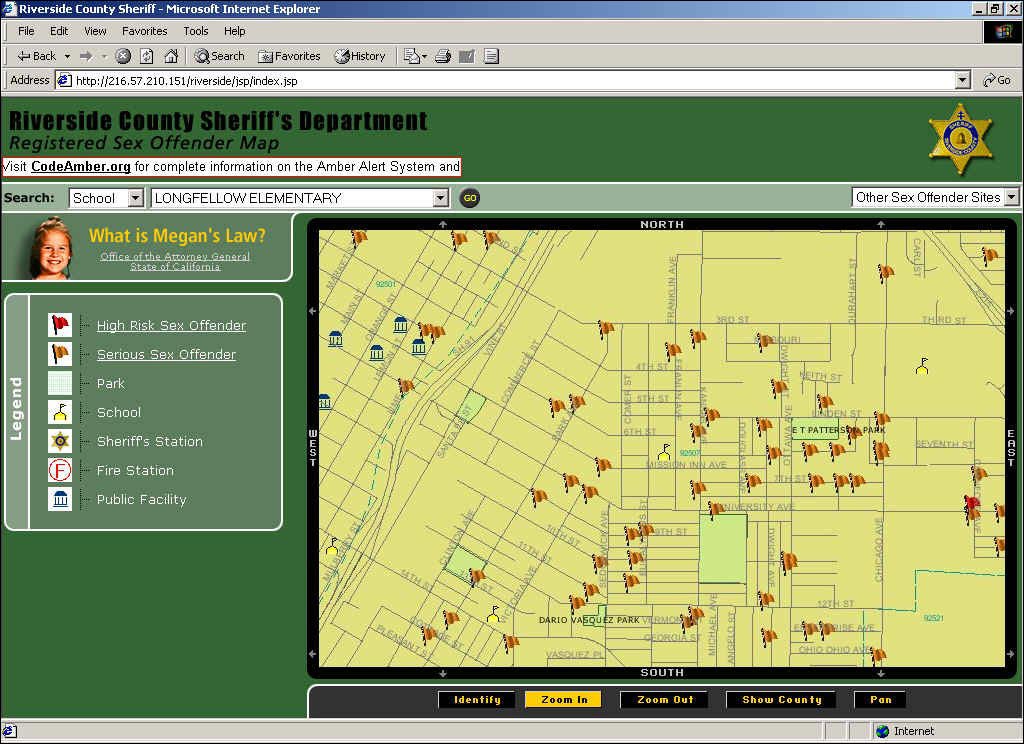Click the Dario Vasquez Park label
Image resolution: width=1024 pixels, height=744 pixels.
click(588, 620)
